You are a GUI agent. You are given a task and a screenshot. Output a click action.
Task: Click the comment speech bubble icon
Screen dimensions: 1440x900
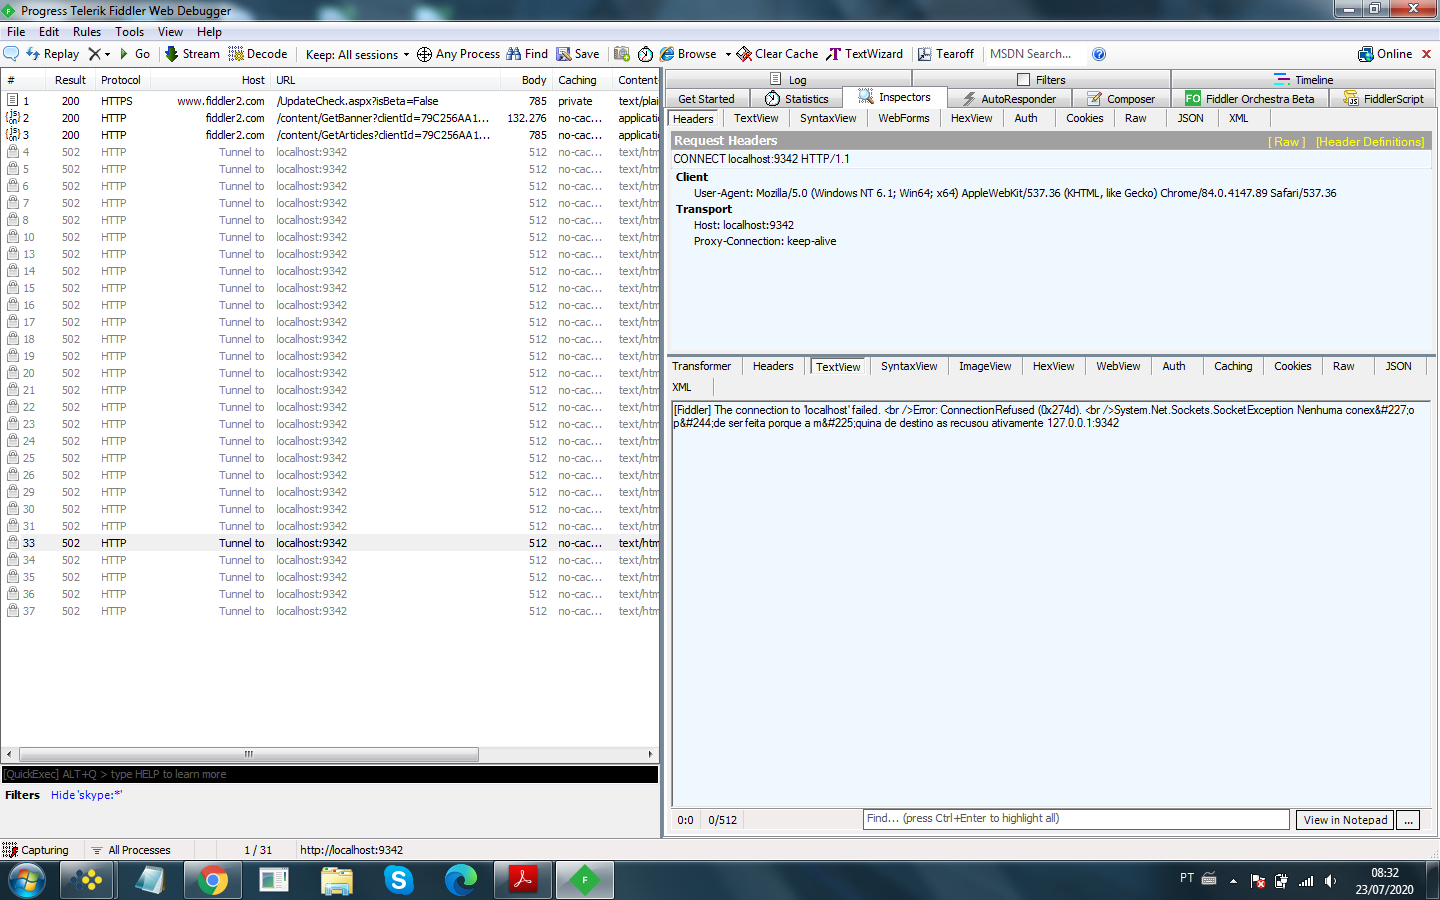point(11,53)
